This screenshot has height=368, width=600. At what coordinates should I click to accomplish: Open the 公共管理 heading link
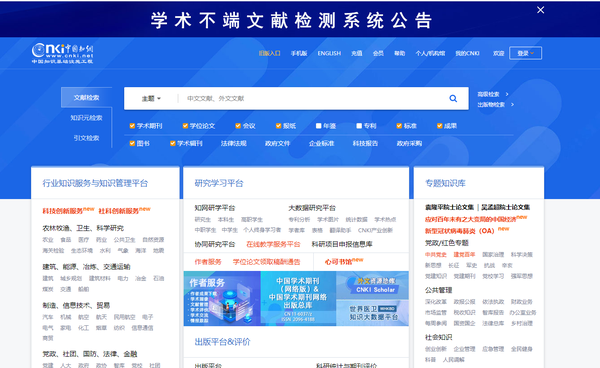point(439,290)
